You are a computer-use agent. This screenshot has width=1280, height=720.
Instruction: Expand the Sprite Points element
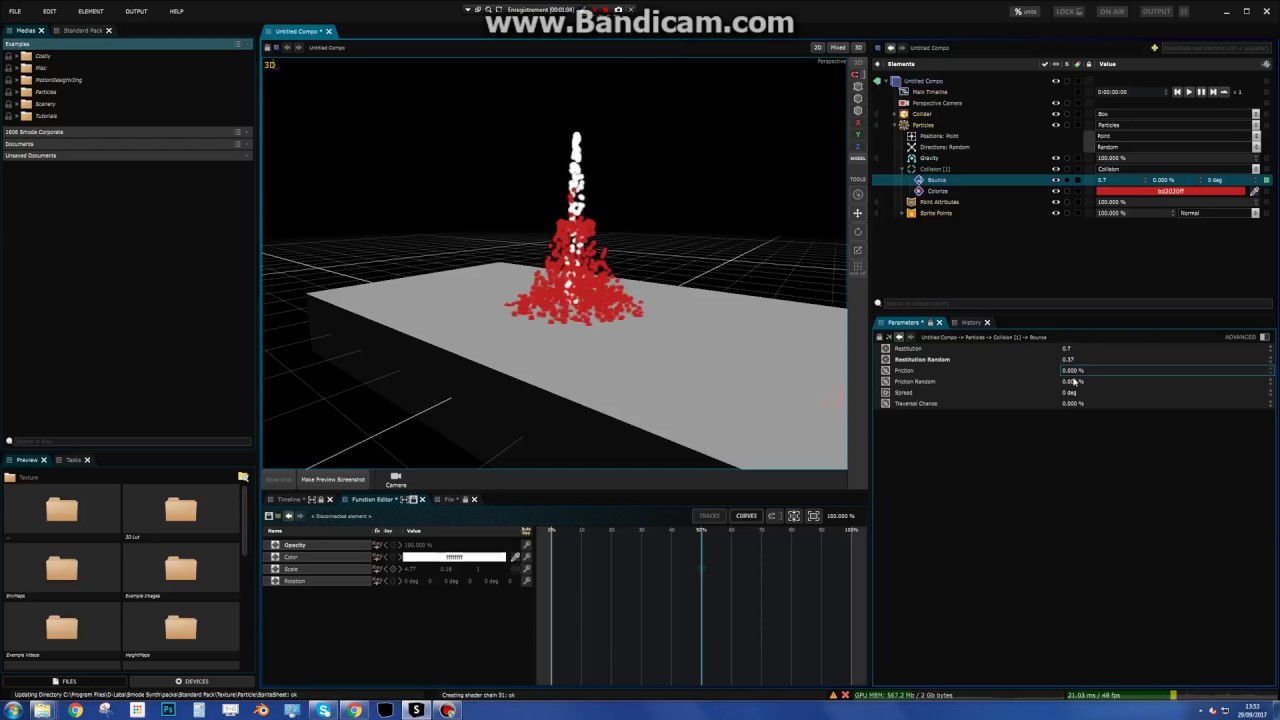pos(902,213)
